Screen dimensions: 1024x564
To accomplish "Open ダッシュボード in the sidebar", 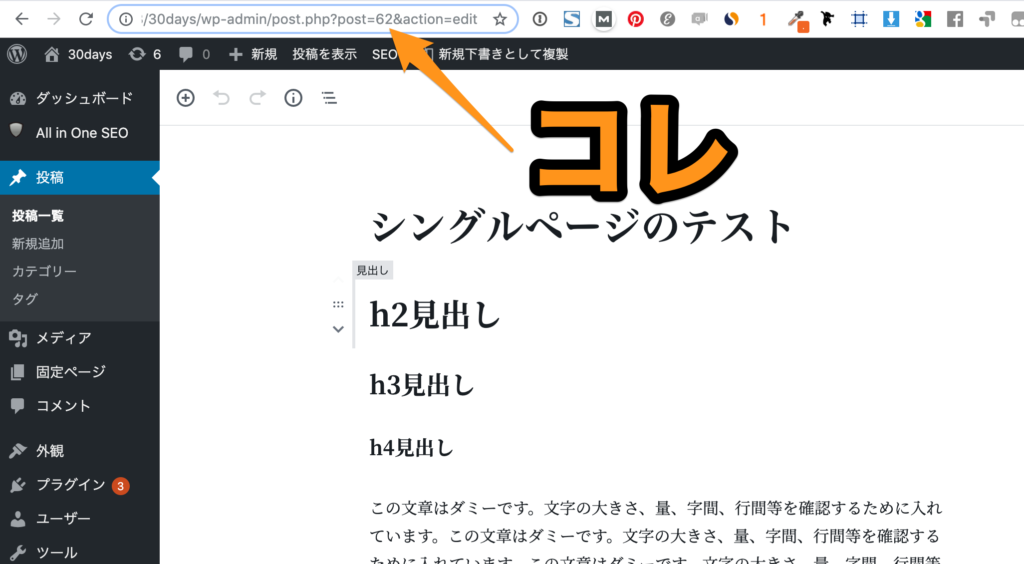I will coord(83,98).
